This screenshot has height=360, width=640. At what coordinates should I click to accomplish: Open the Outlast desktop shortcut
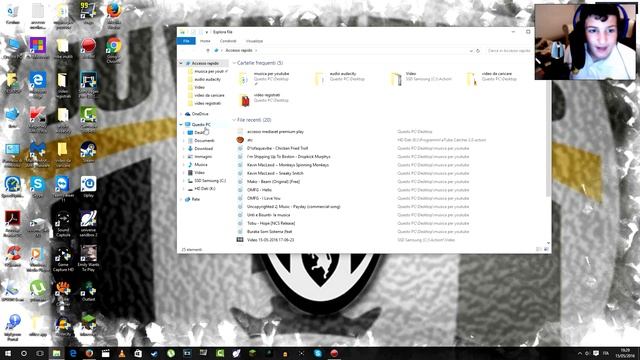(88, 291)
